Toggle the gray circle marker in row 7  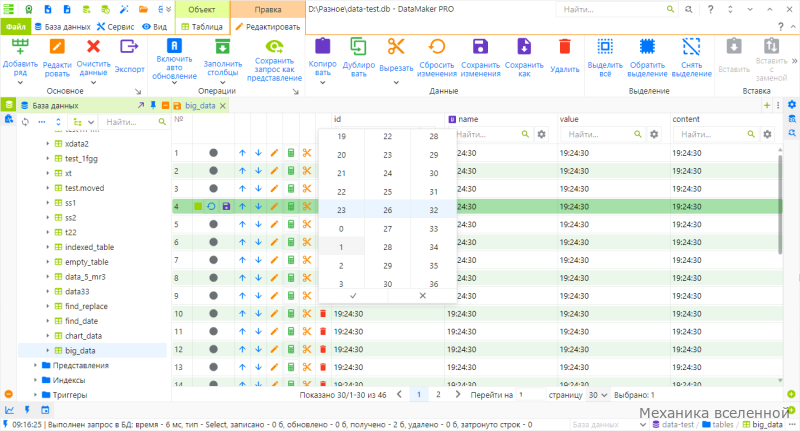pyautogui.click(x=213, y=260)
